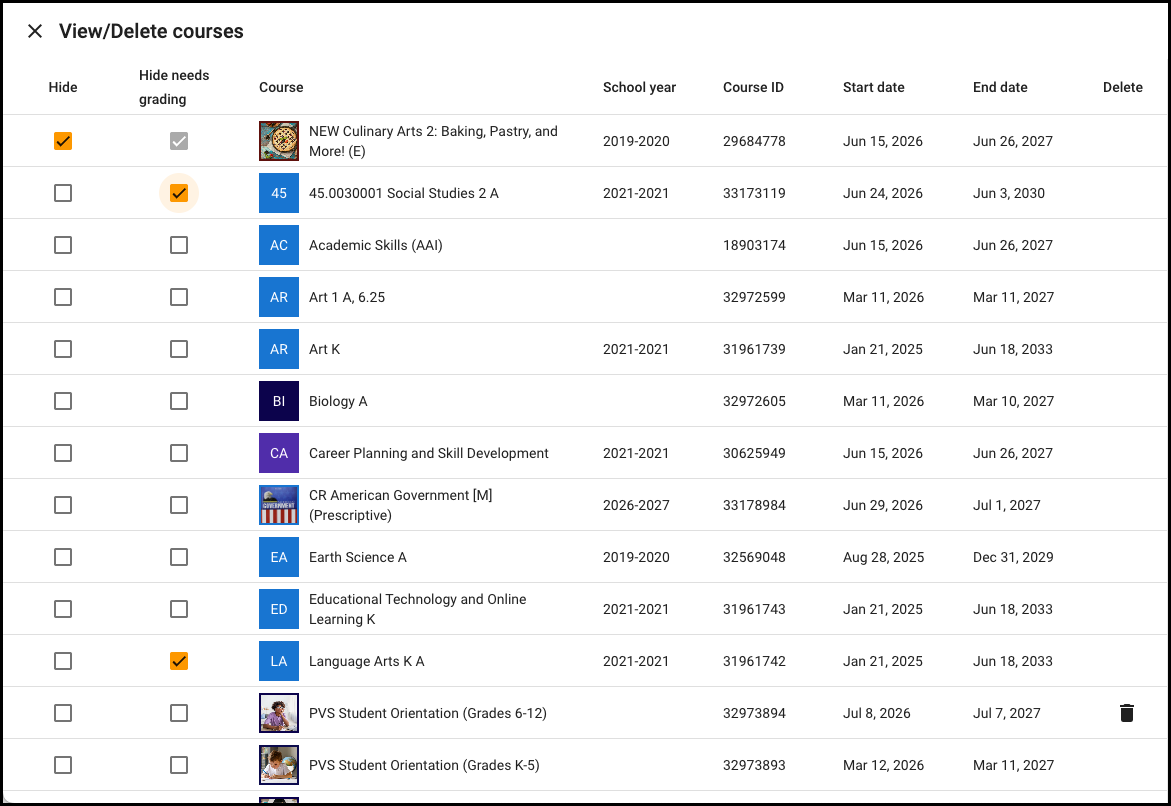Select course name Career Planning and Skill Development
The width and height of the screenshot is (1171, 806).
429,453
